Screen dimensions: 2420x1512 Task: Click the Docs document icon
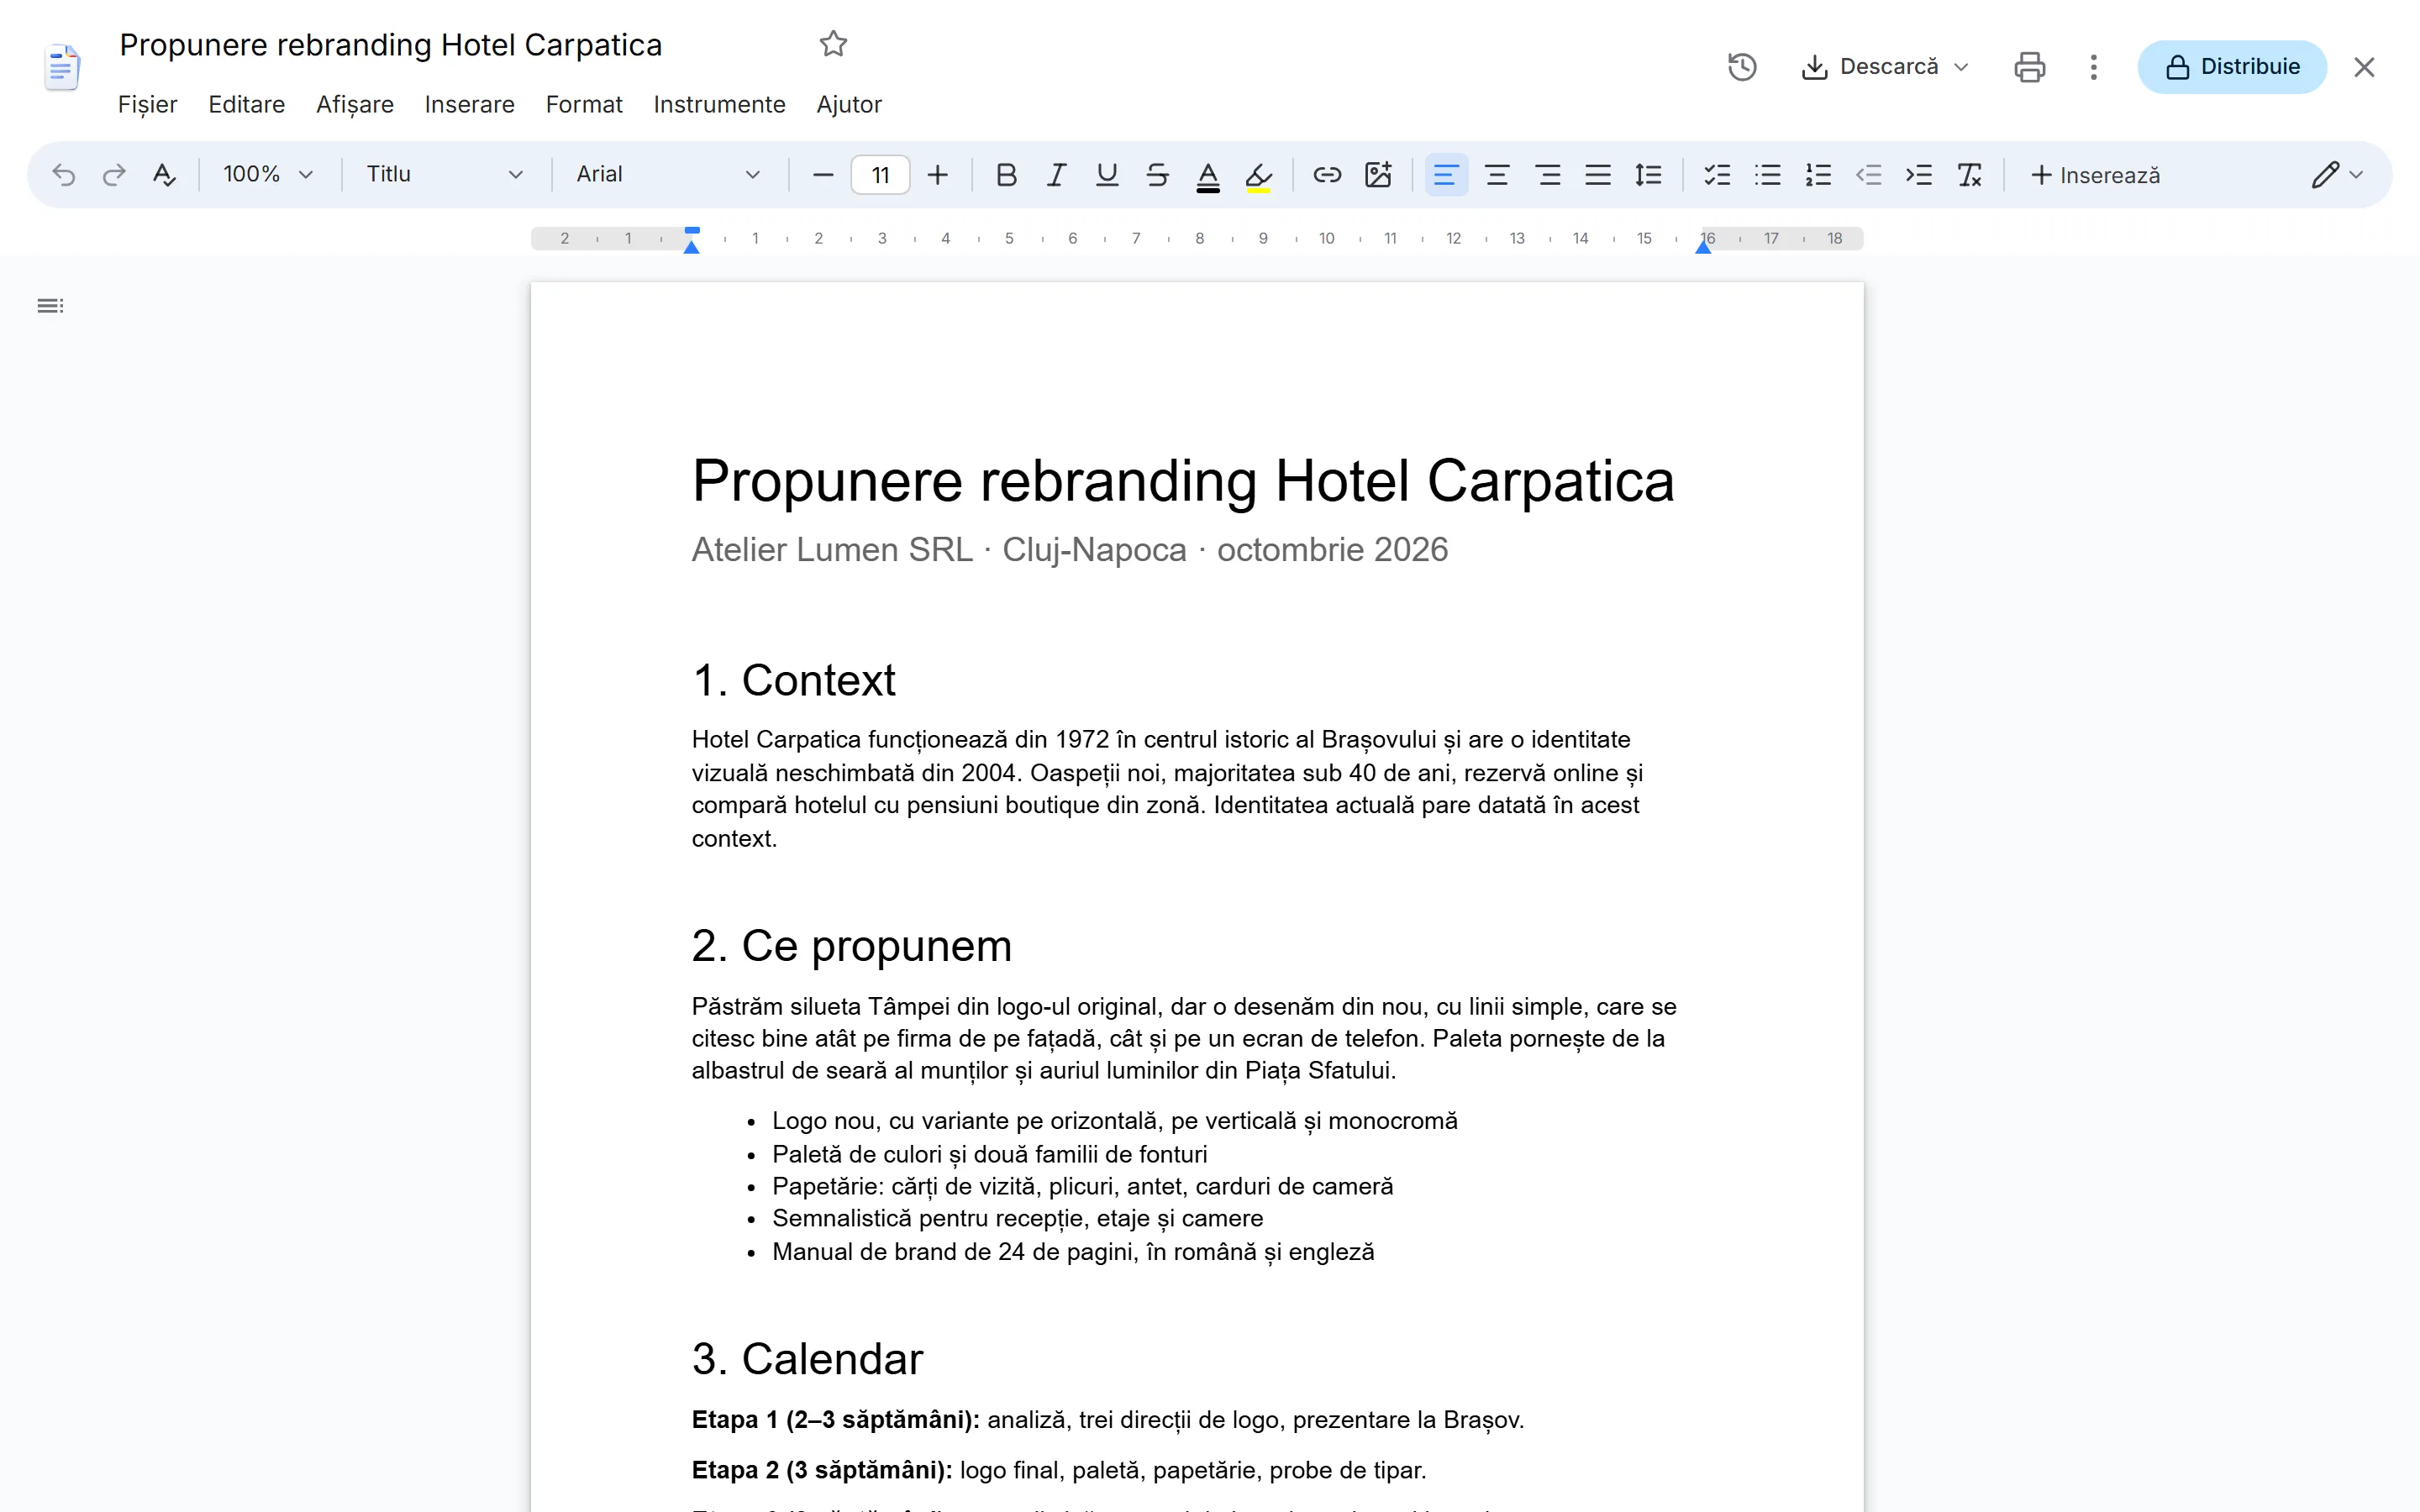tap(62, 67)
